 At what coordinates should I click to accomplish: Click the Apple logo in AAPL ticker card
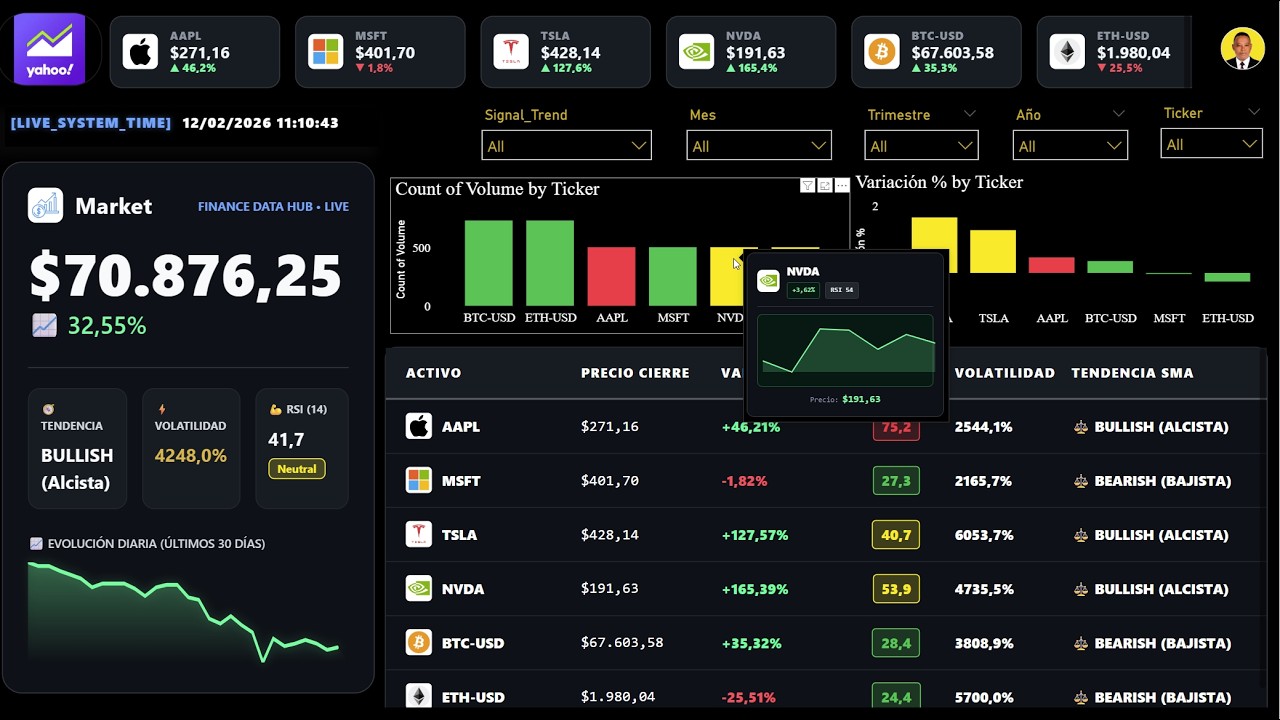pyautogui.click(x=140, y=52)
